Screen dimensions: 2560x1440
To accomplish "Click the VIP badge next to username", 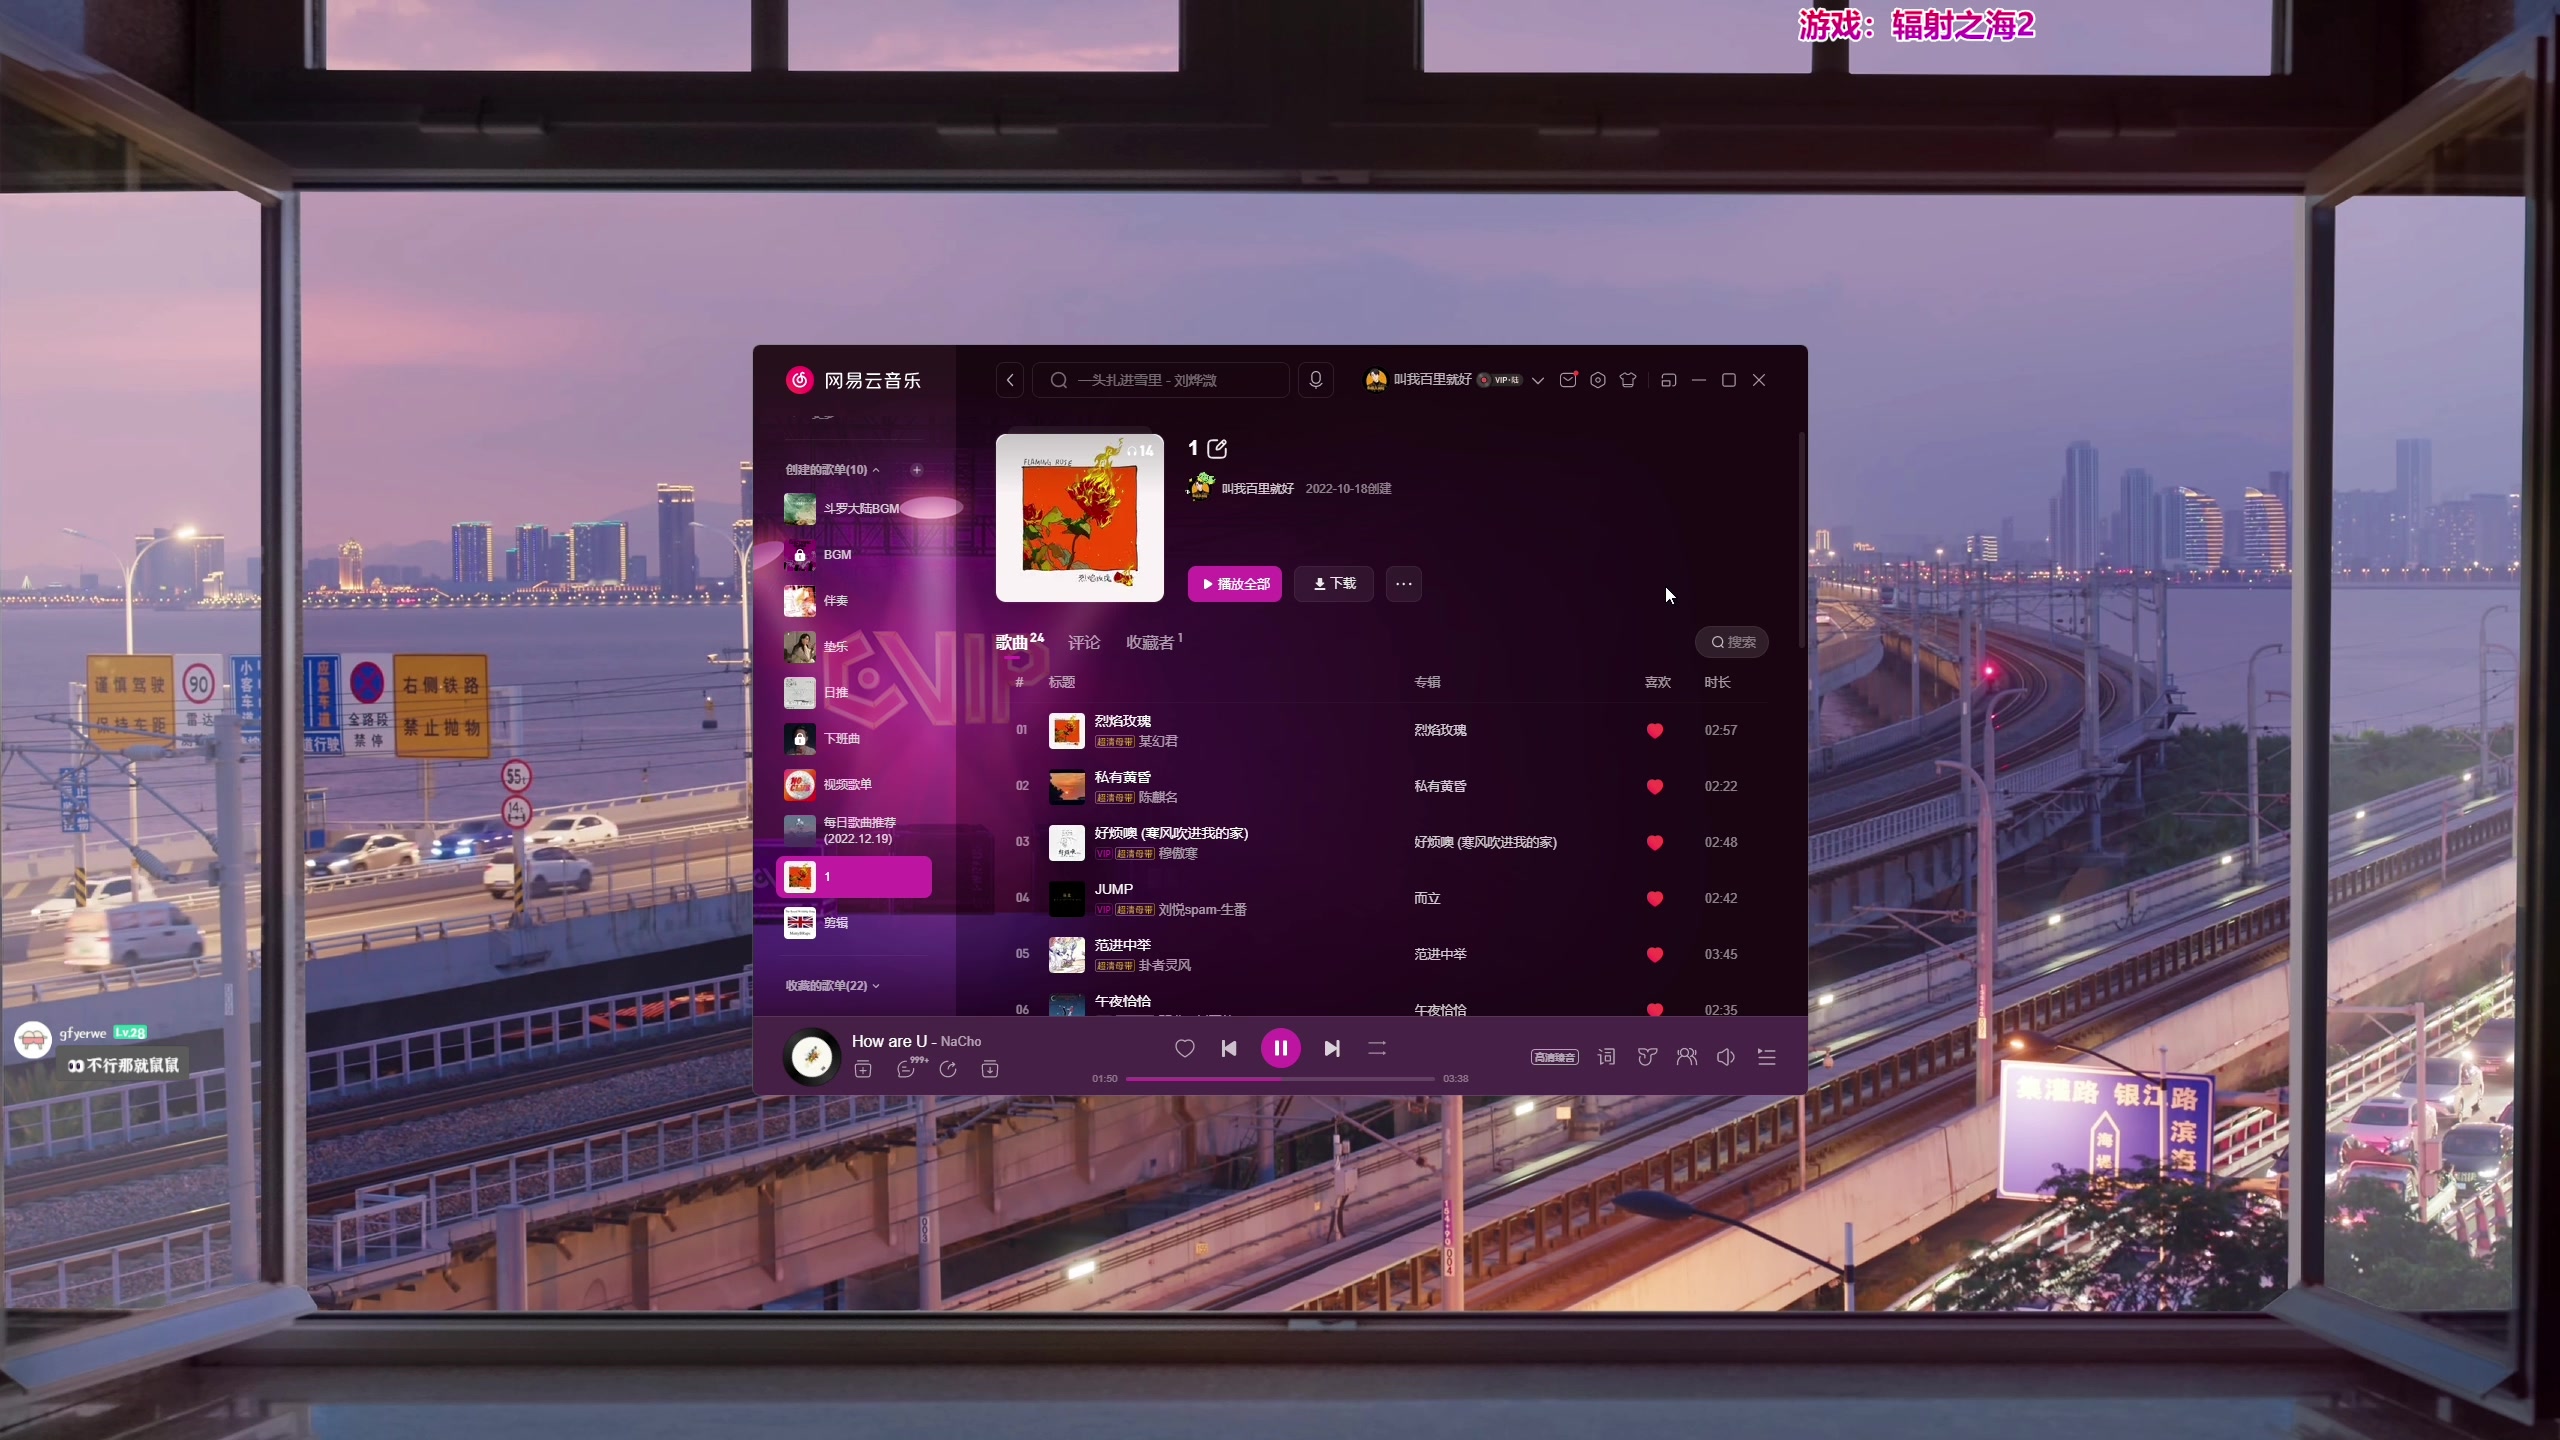I will click(1500, 380).
